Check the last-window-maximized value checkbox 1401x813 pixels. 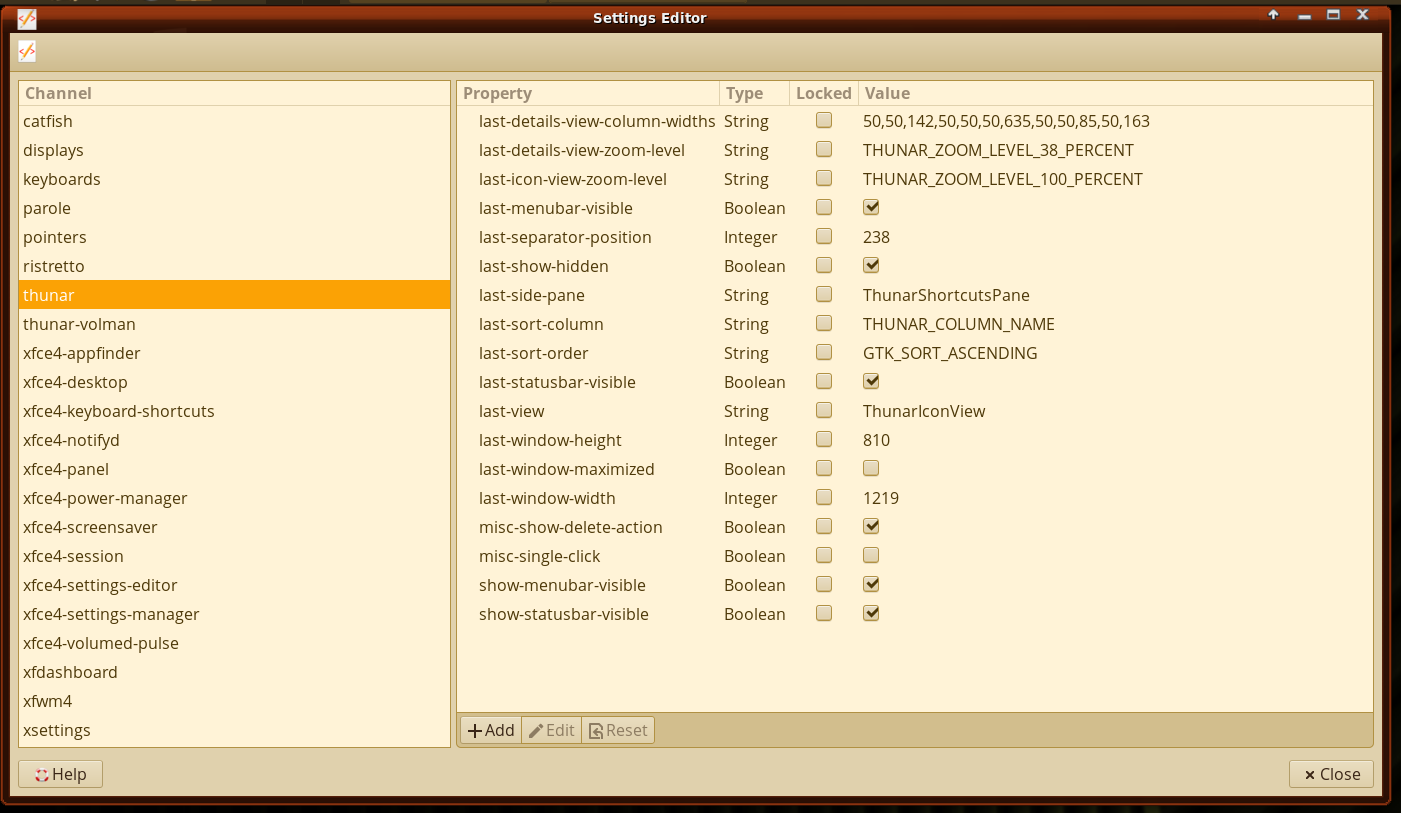tap(871, 469)
